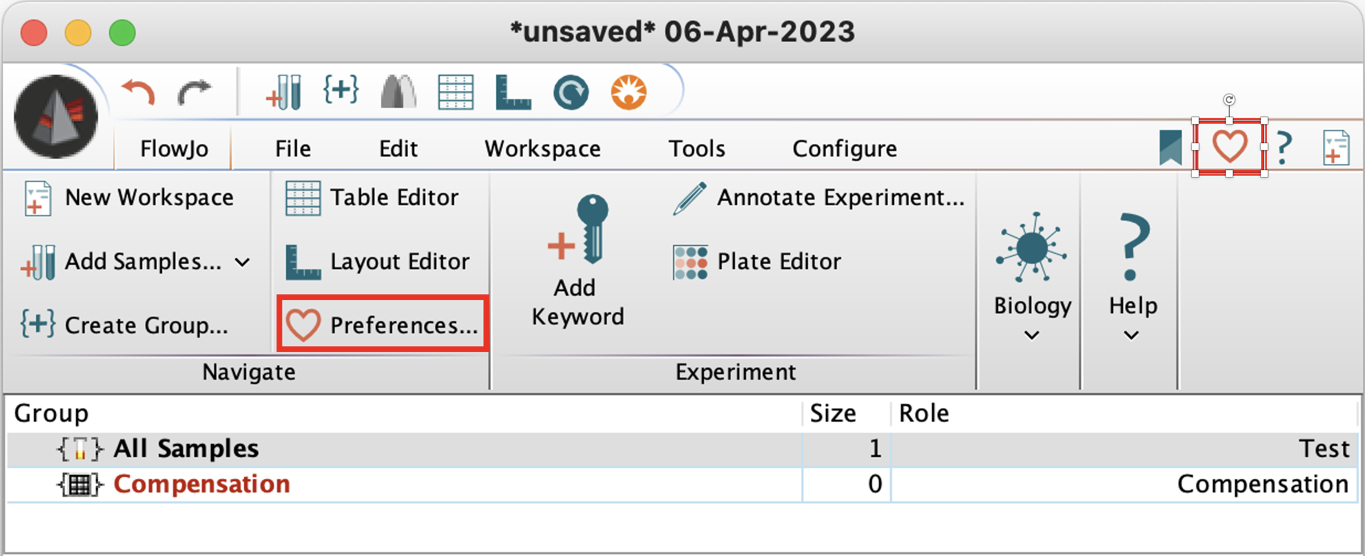Open Preferences from Navigate band
1365x556 pixels.
383,325
